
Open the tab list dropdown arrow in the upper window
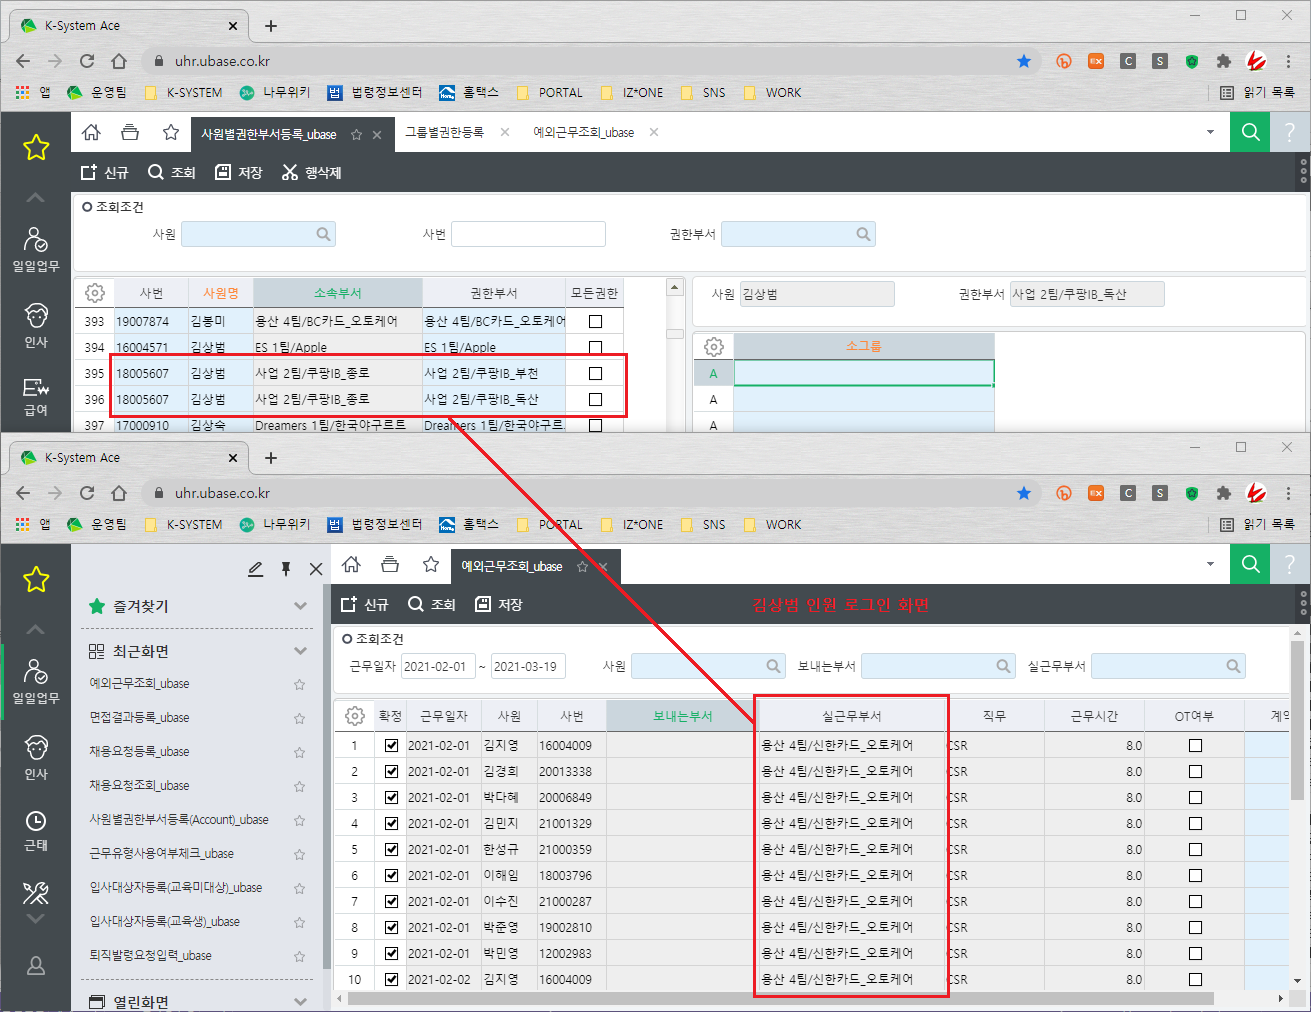point(1210,132)
